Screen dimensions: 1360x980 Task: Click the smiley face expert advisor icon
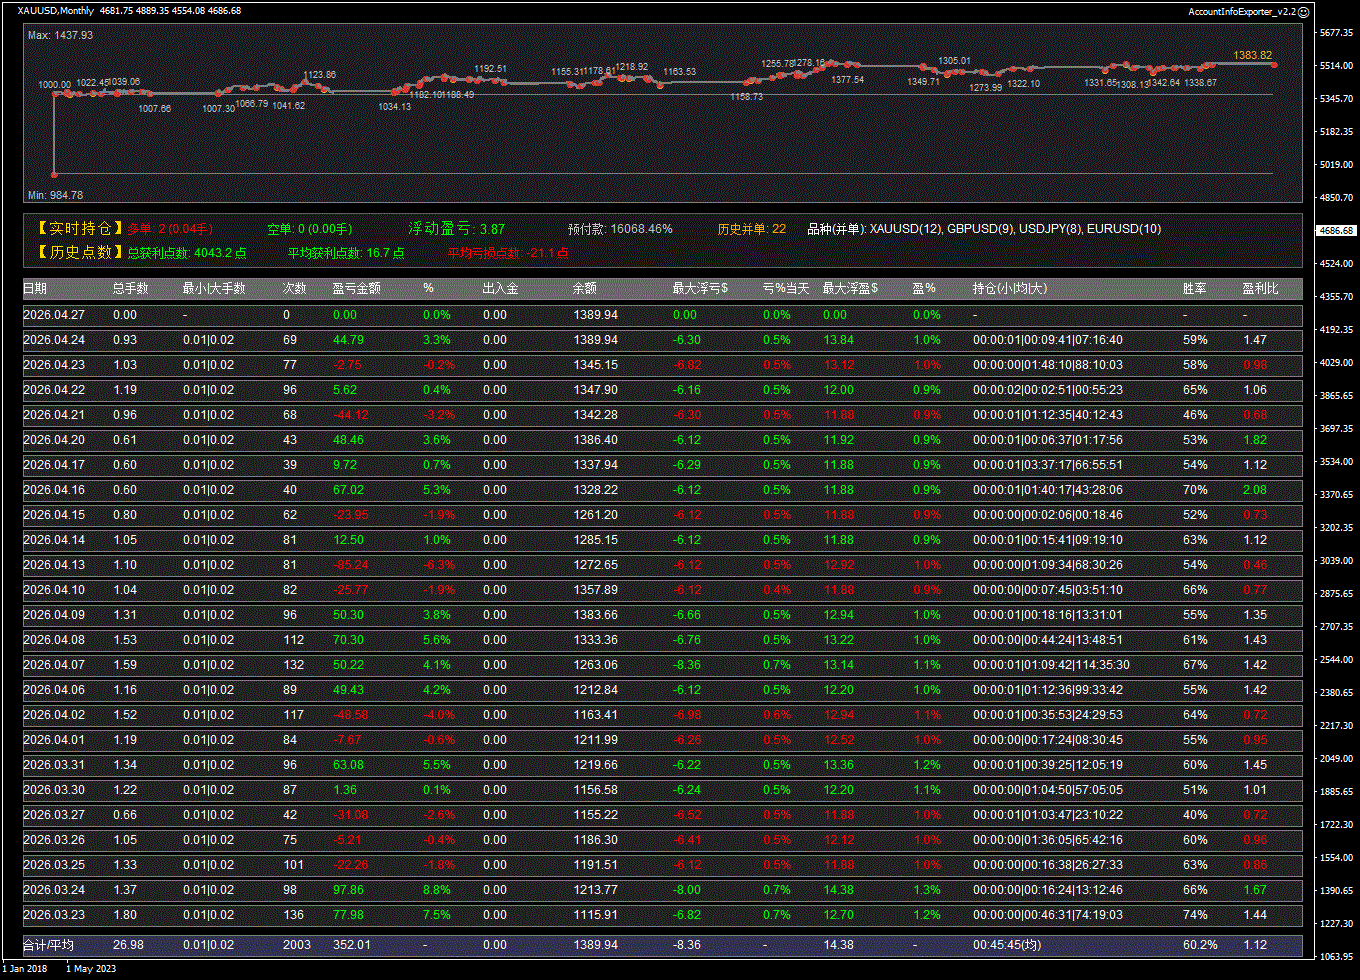(1304, 11)
